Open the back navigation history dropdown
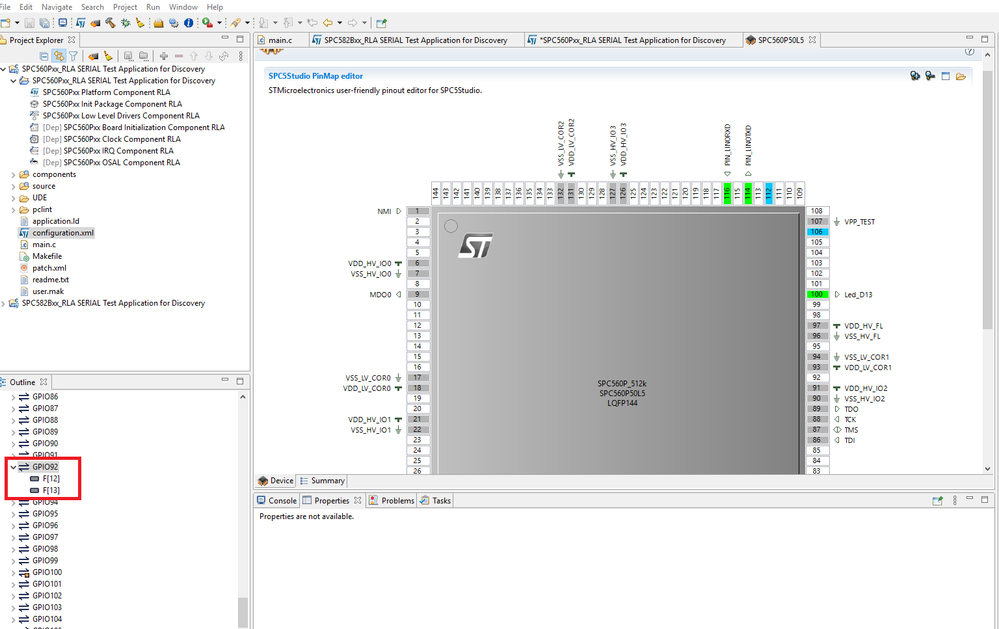Viewport: 999px width, 629px height. 340,23
